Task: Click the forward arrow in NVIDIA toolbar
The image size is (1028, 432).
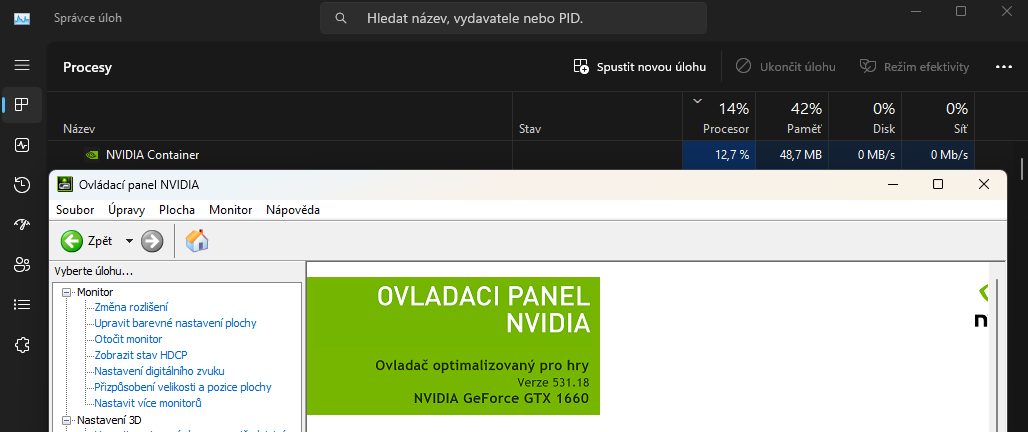Action: tap(152, 241)
